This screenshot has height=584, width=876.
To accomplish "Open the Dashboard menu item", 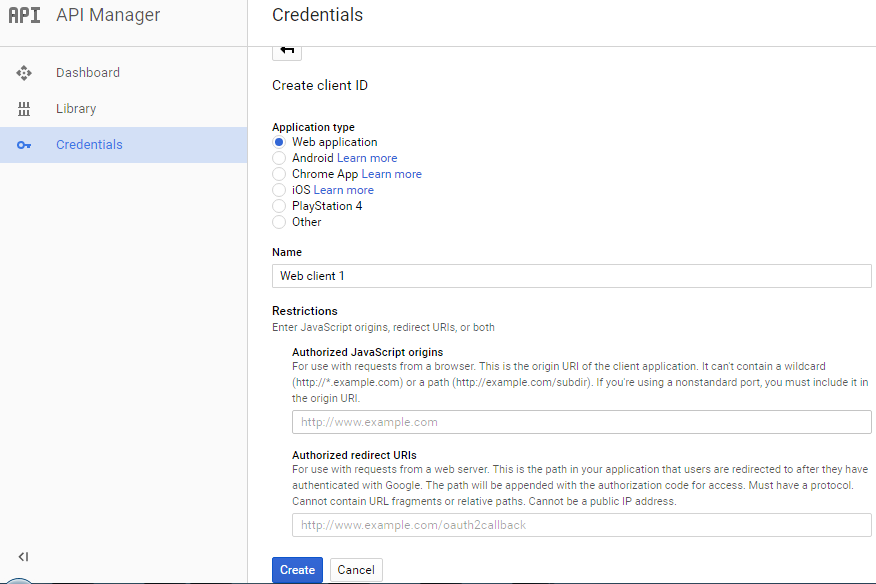I will click(123, 73).
